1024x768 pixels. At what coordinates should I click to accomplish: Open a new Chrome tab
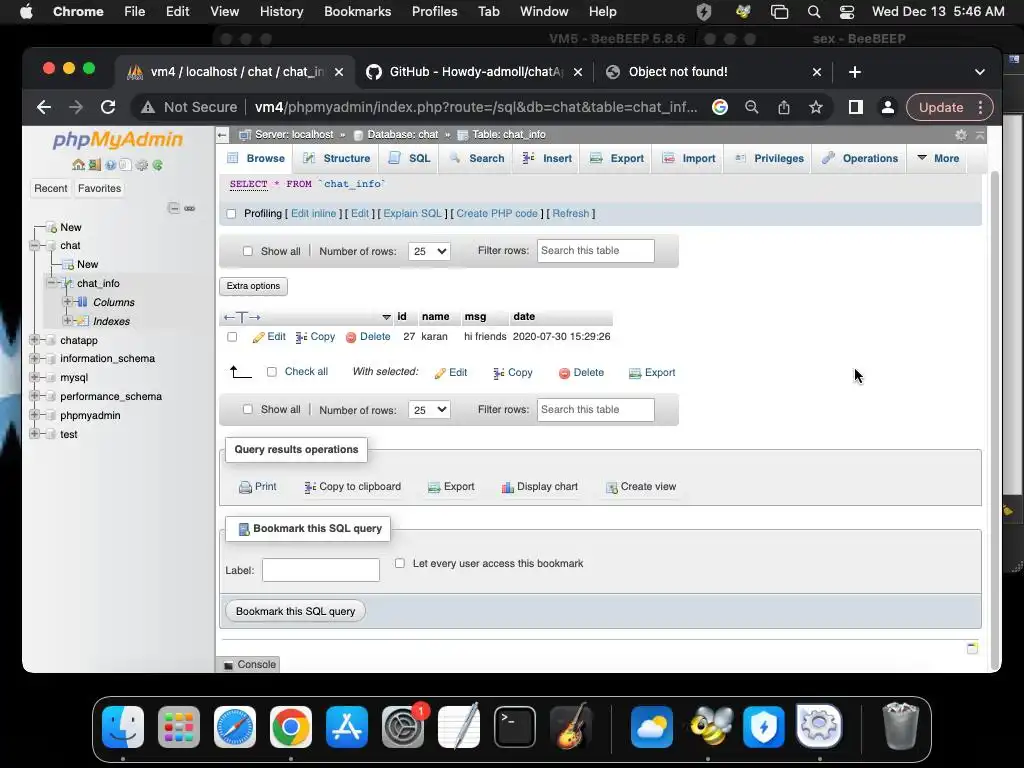(x=855, y=72)
